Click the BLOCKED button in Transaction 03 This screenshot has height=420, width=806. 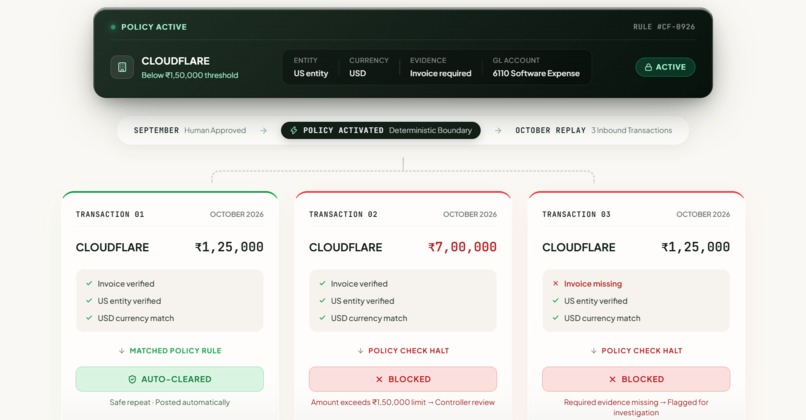[x=636, y=379]
